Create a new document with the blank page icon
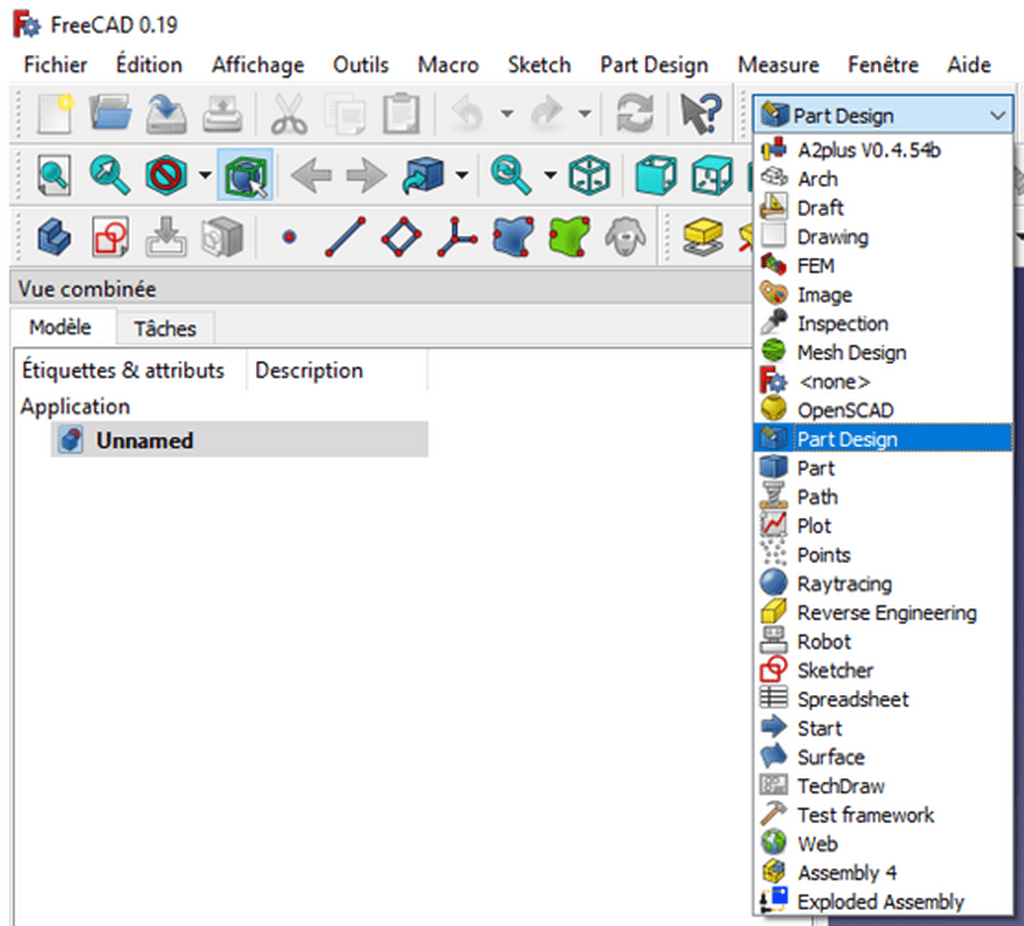The width and height of the screenshot is (1024, 926). (x=55, y=114)
